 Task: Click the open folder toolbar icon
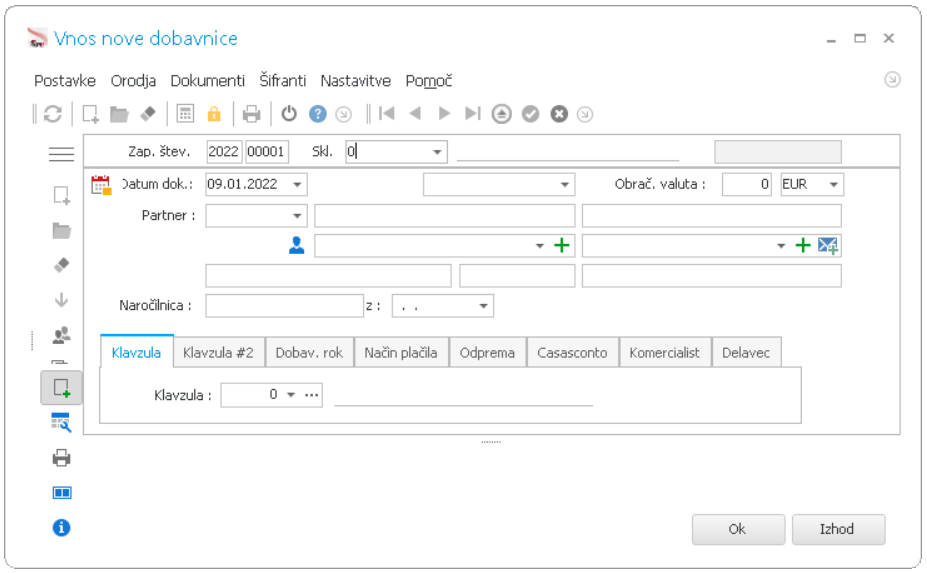119,114
